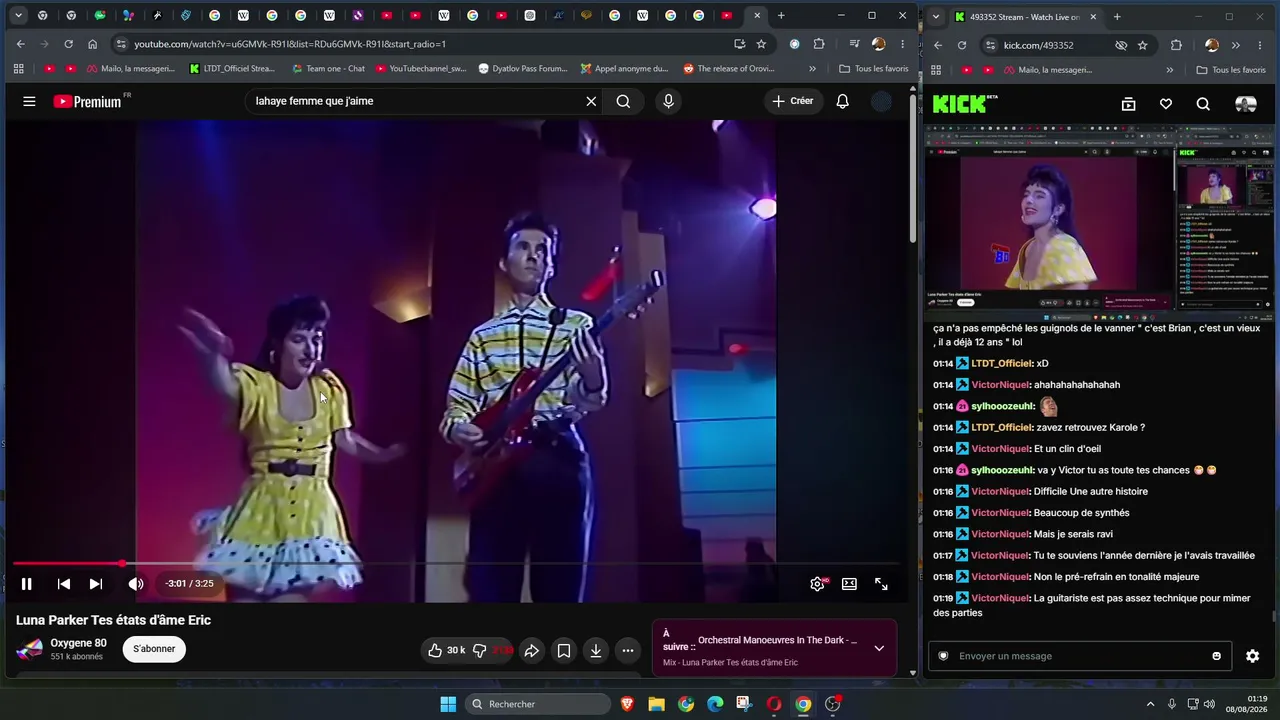Open the Oxygene 80 channel name link
The width and height of the screenshot is (1280, 720).
79,643
